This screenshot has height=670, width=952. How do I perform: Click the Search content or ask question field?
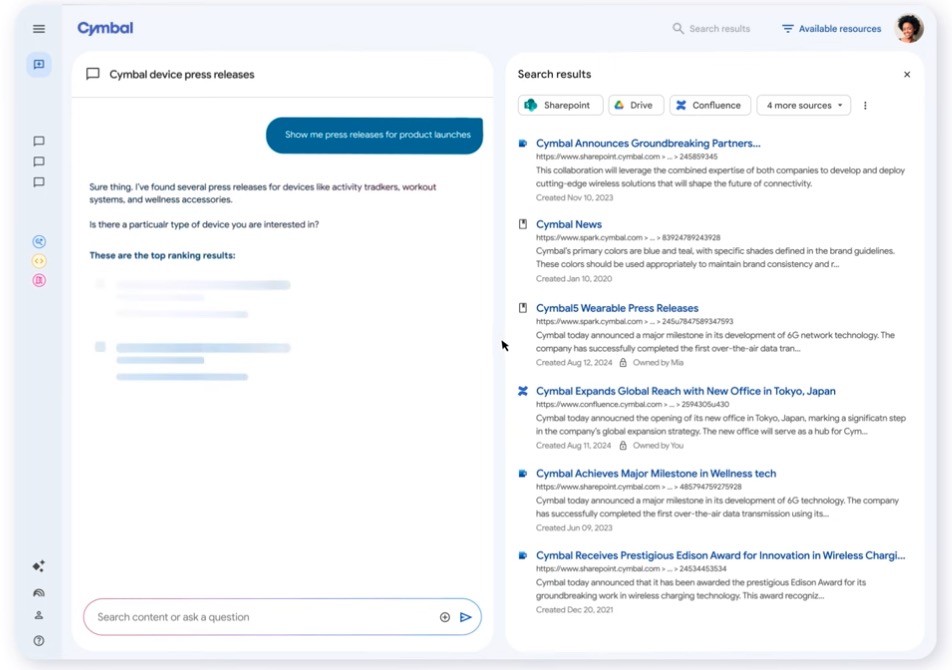coord(260,617)
